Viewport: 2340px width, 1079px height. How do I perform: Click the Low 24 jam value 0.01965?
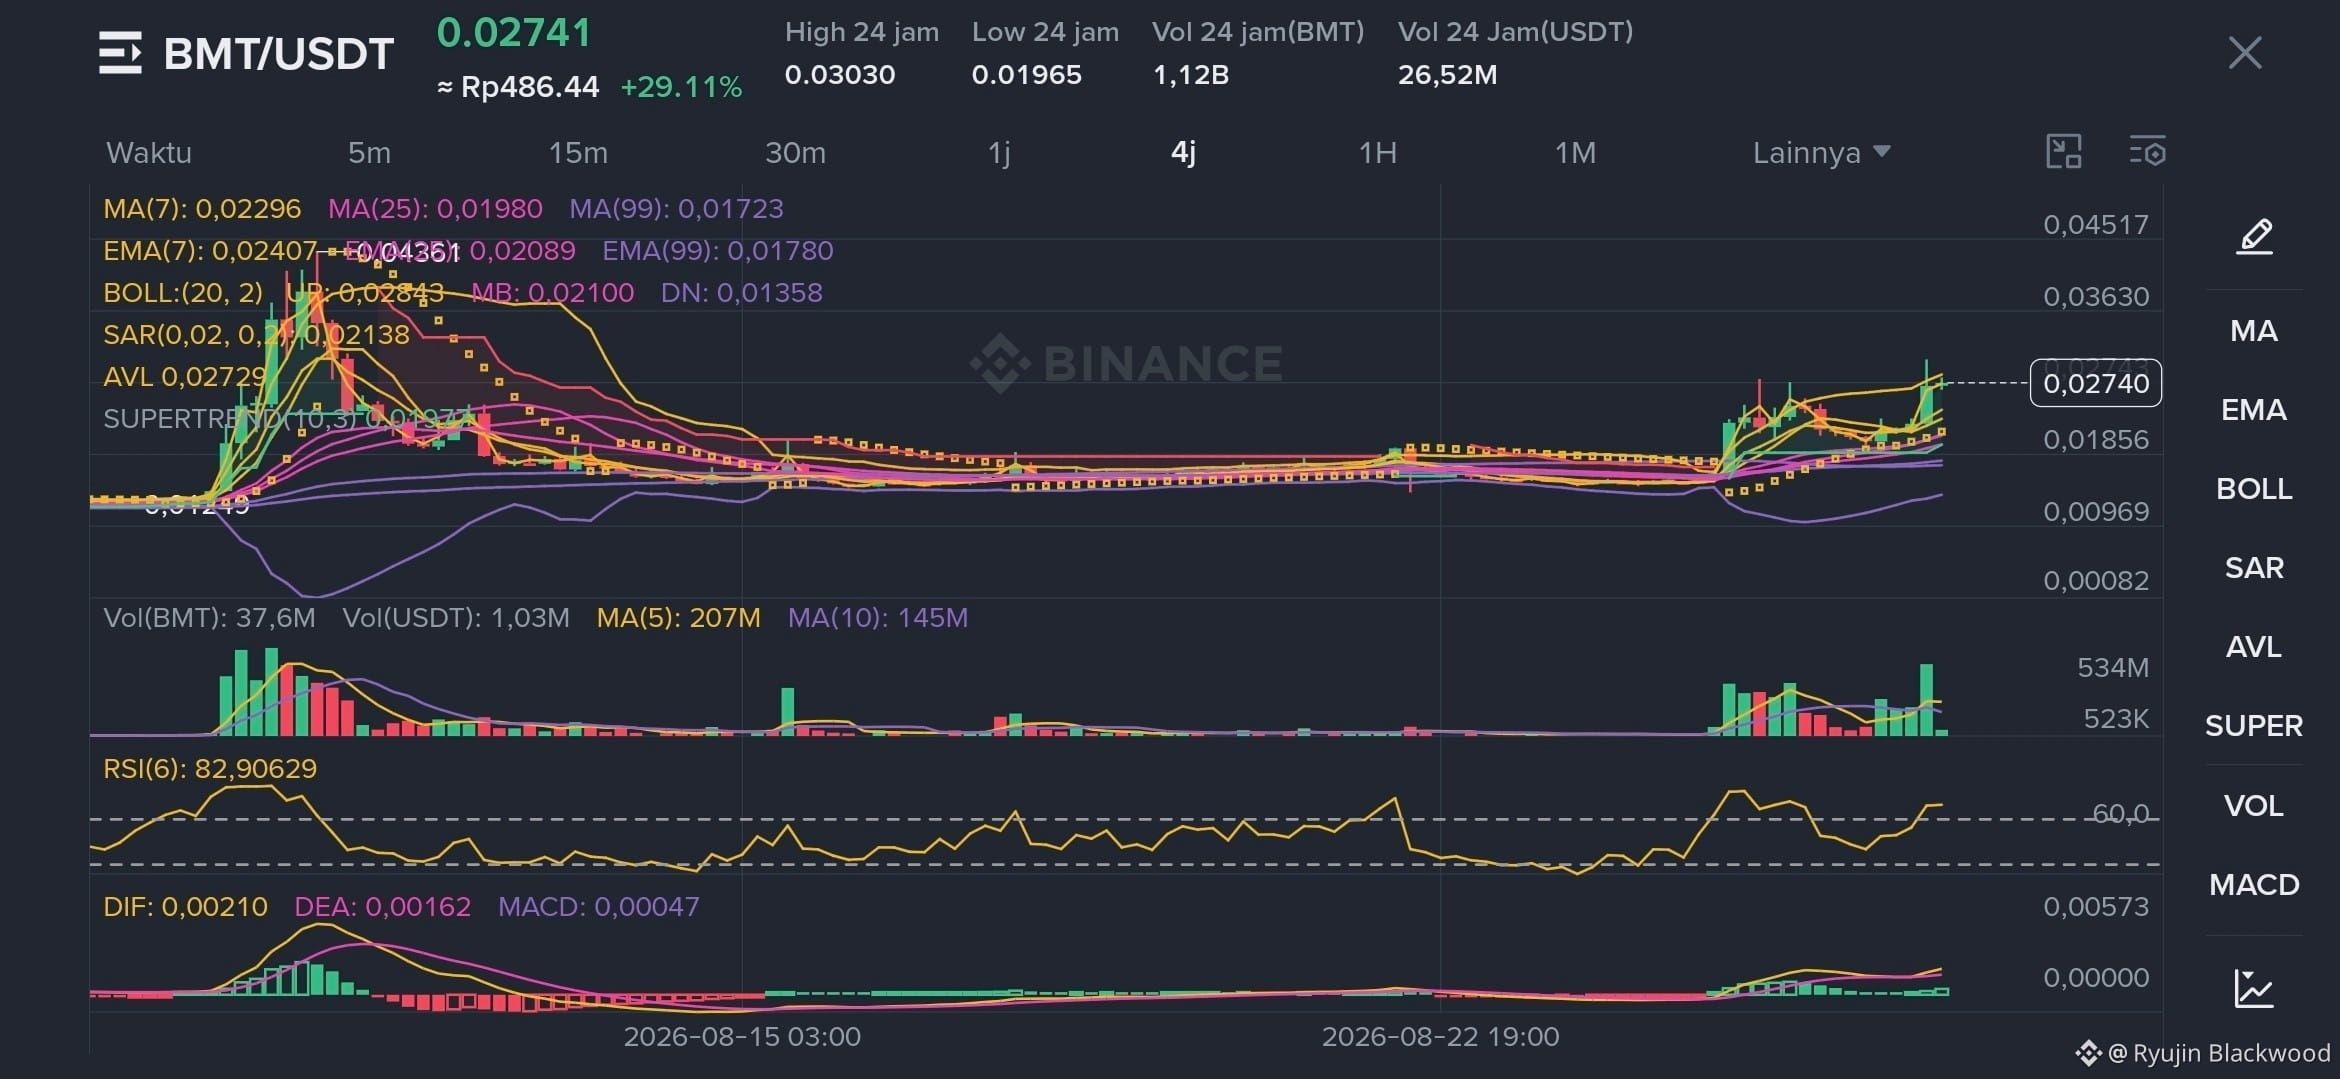[x=1027, y=75]
